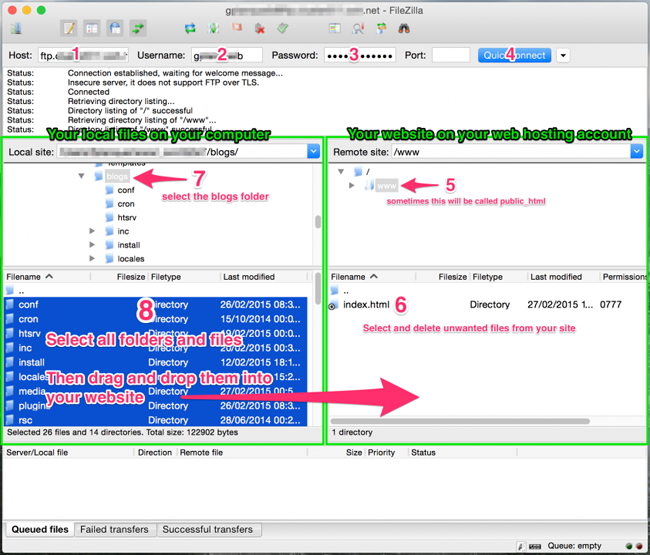
Task: Open the directory comparison toolbar icon
Action: 357,29
